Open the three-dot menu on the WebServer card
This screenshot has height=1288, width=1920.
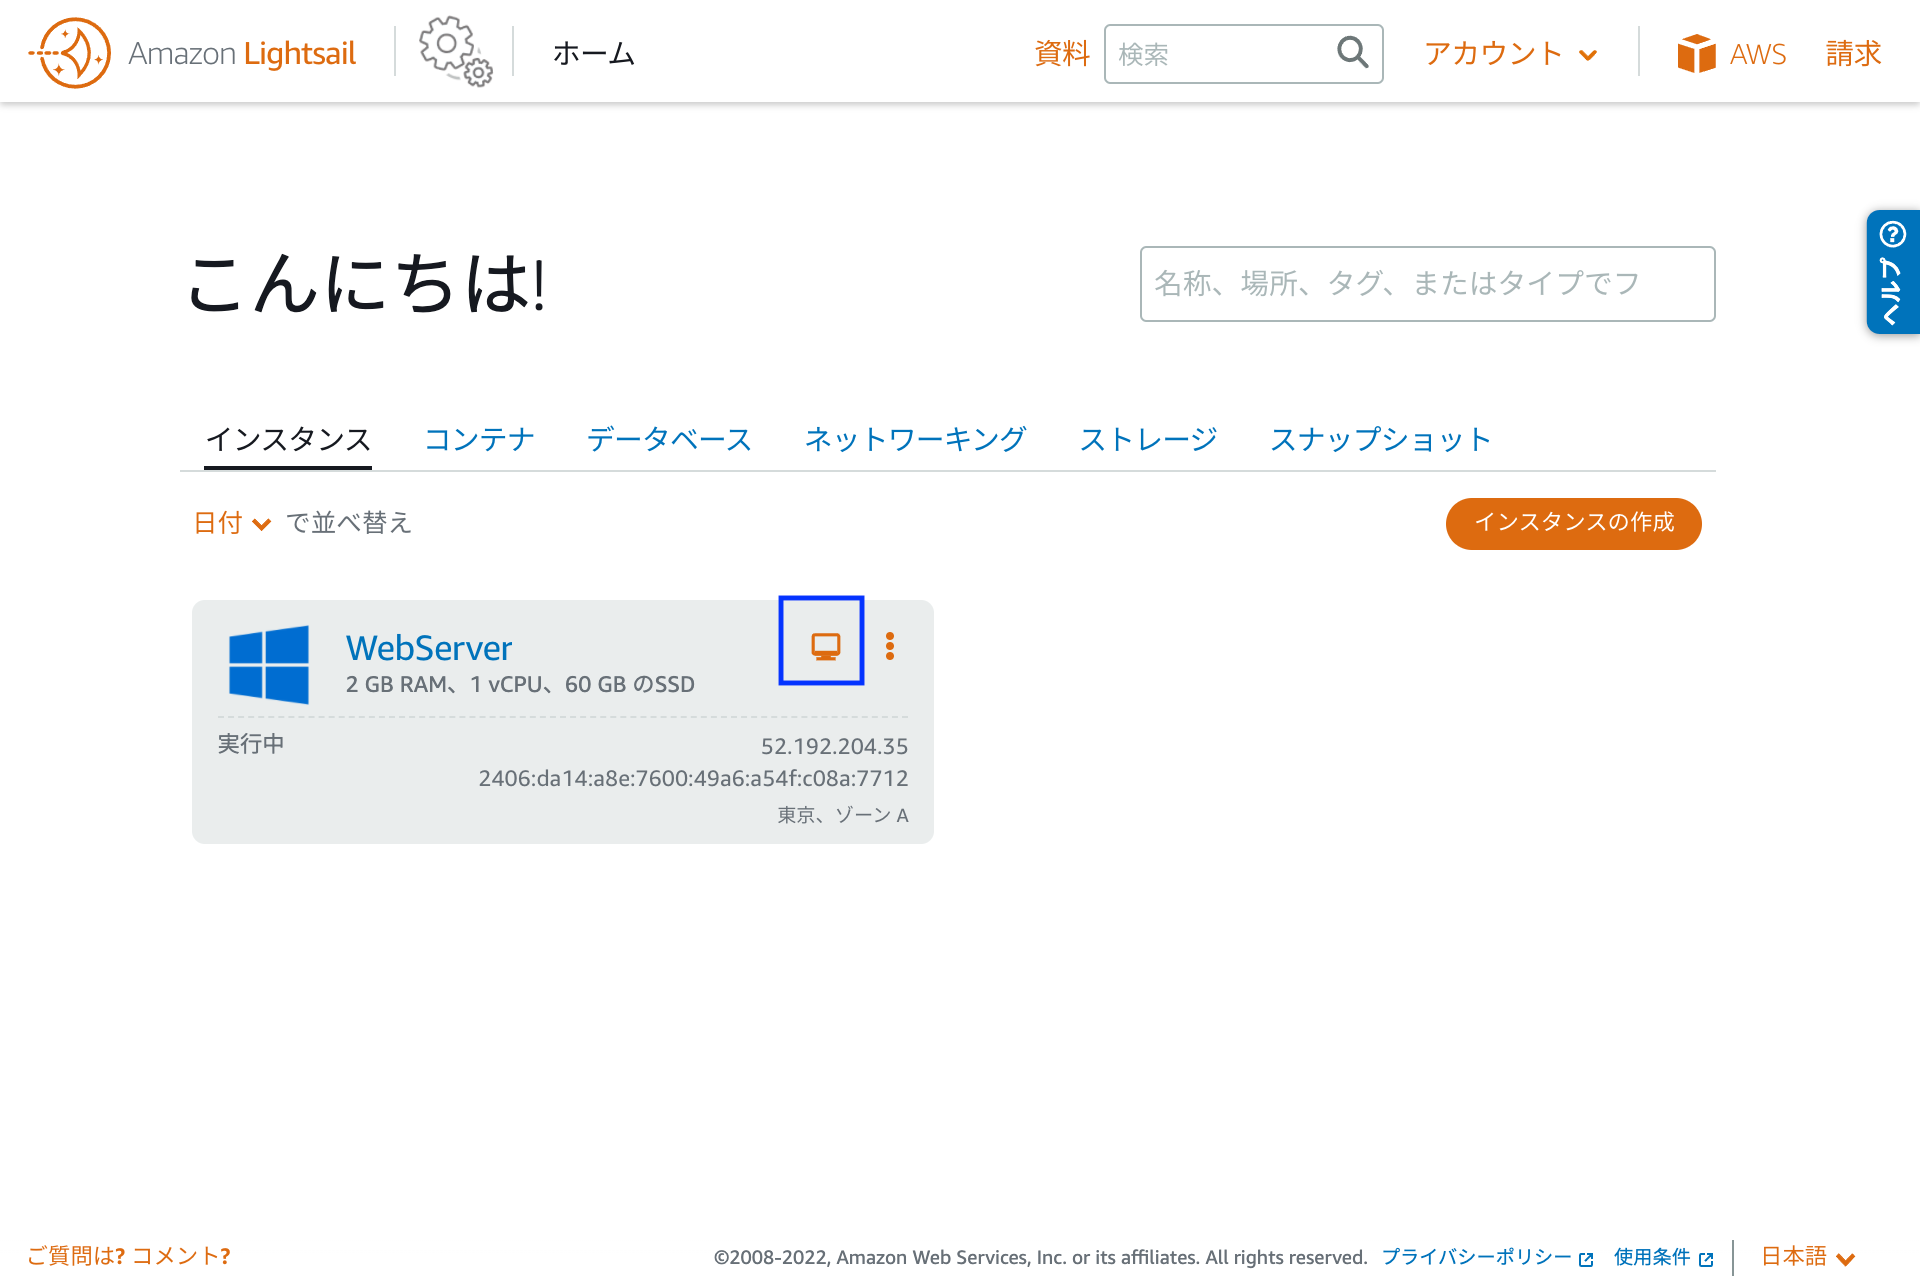[x=889, y=646]
